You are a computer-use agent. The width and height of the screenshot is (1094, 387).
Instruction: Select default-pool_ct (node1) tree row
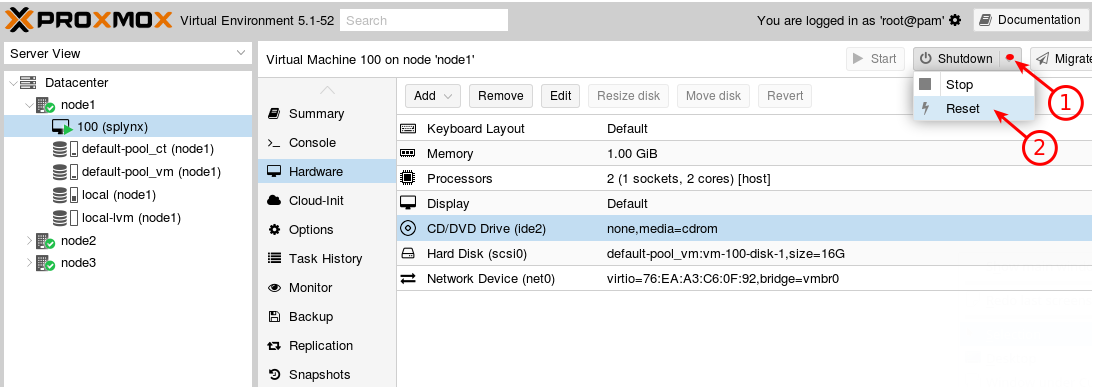point(127,149)
